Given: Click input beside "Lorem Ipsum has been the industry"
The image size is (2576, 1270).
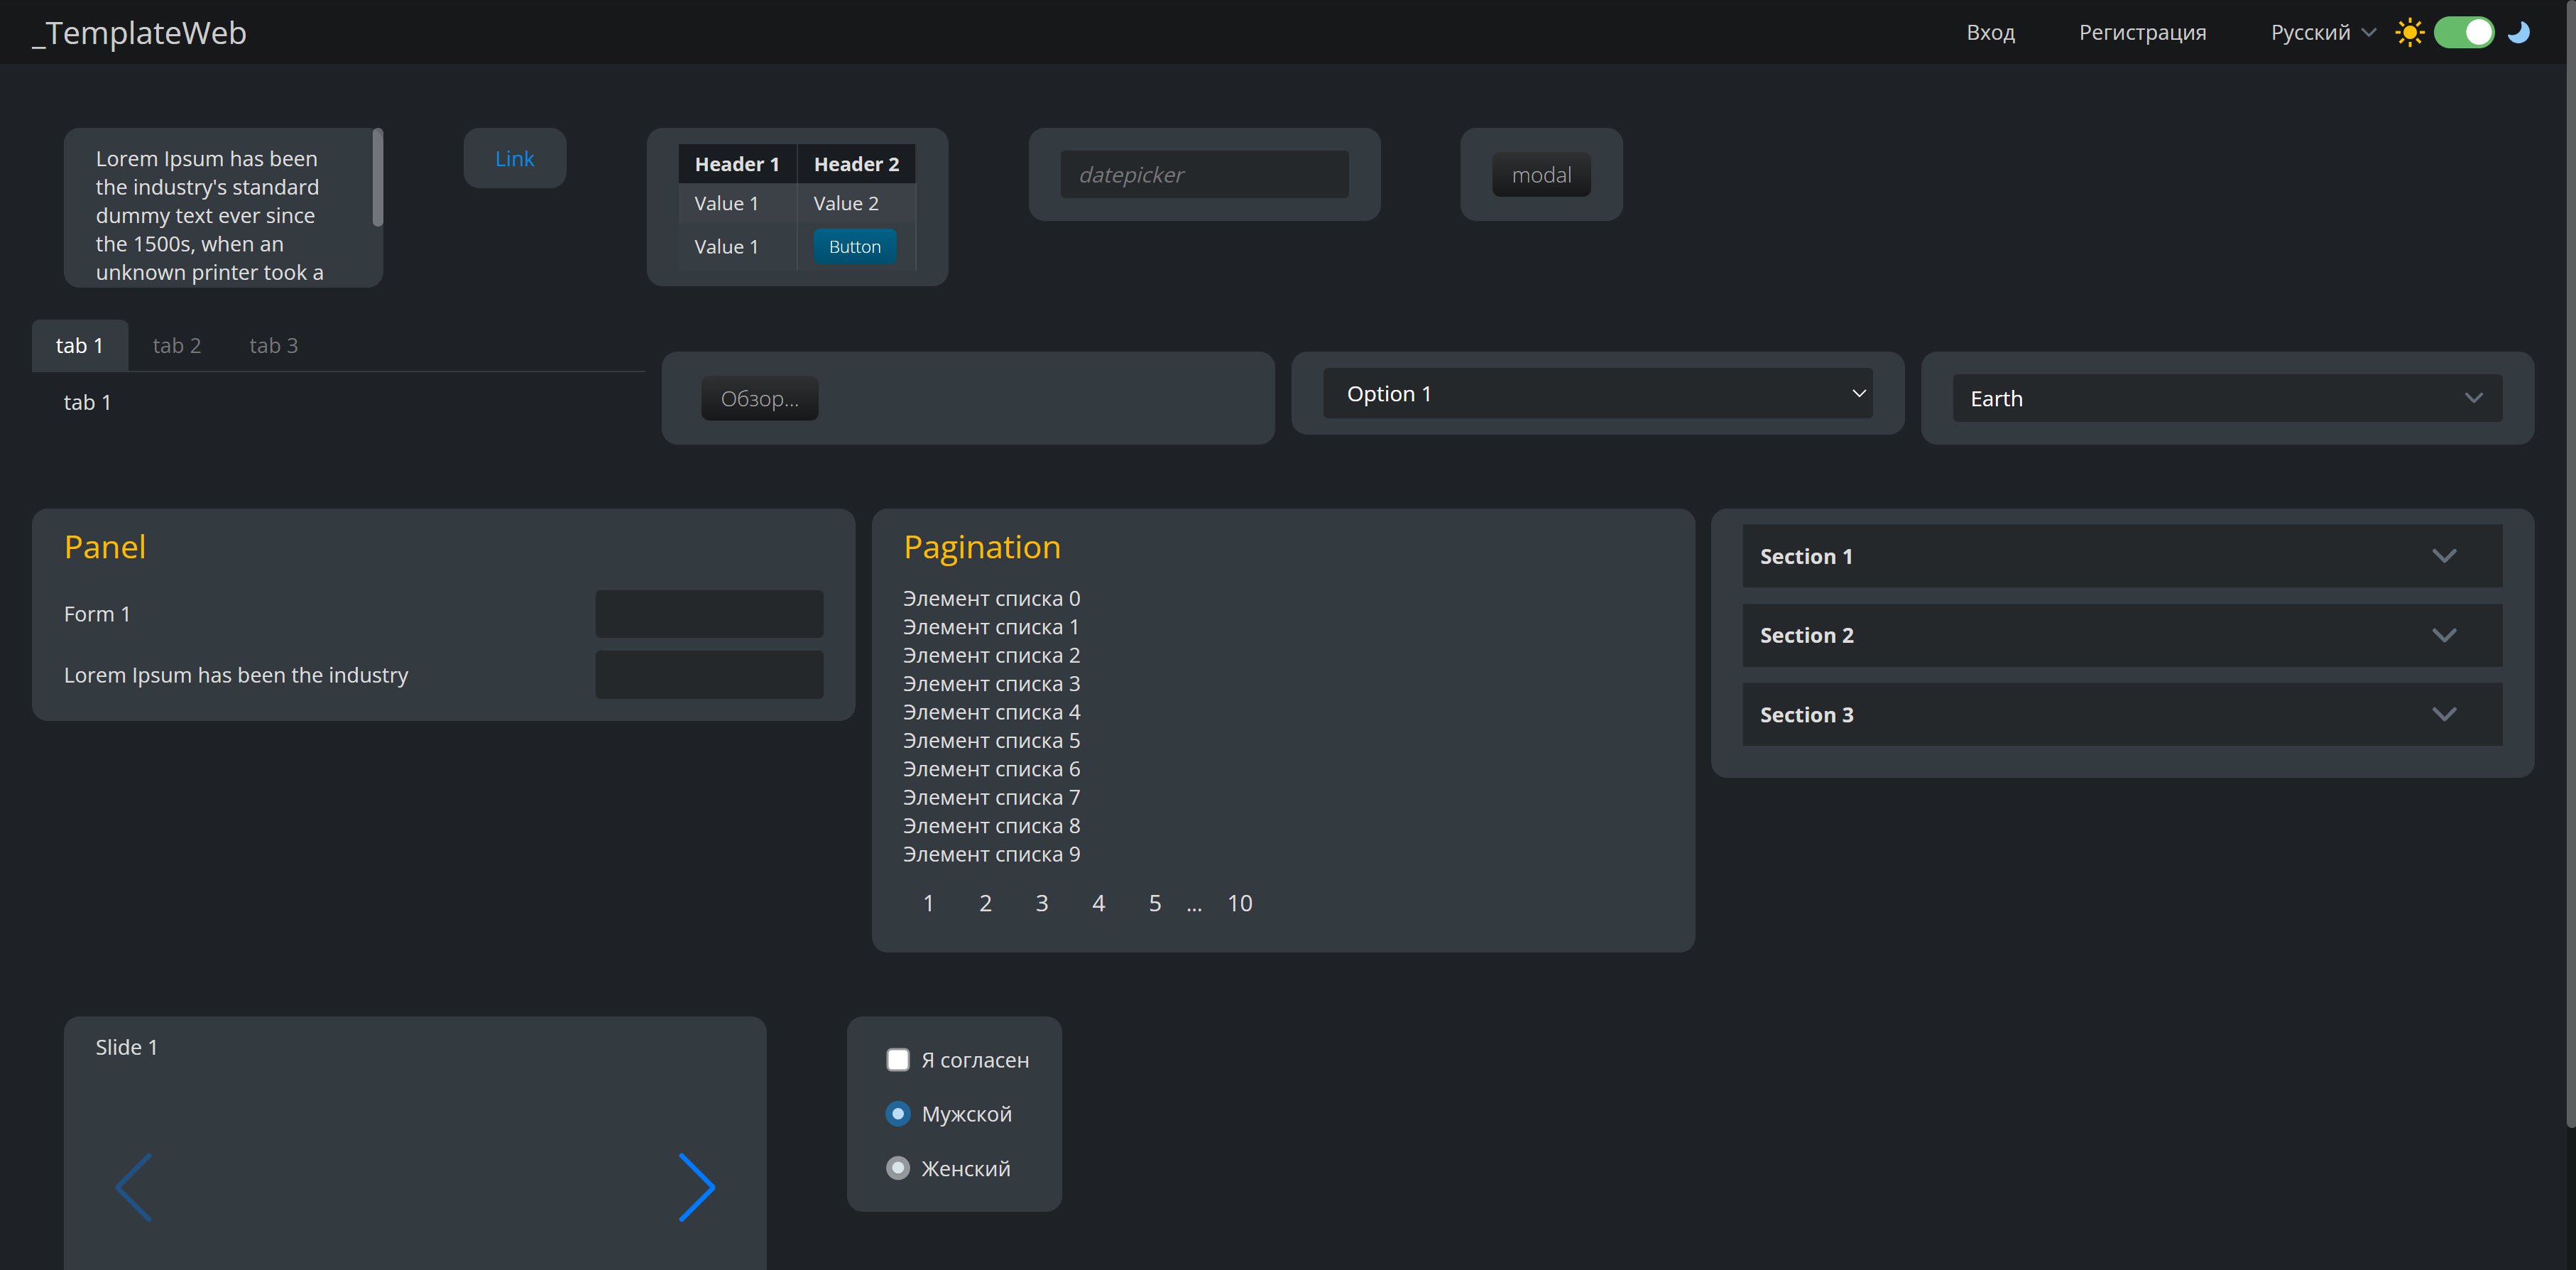Looking at the screenshot, I should (x=709, y=674).
